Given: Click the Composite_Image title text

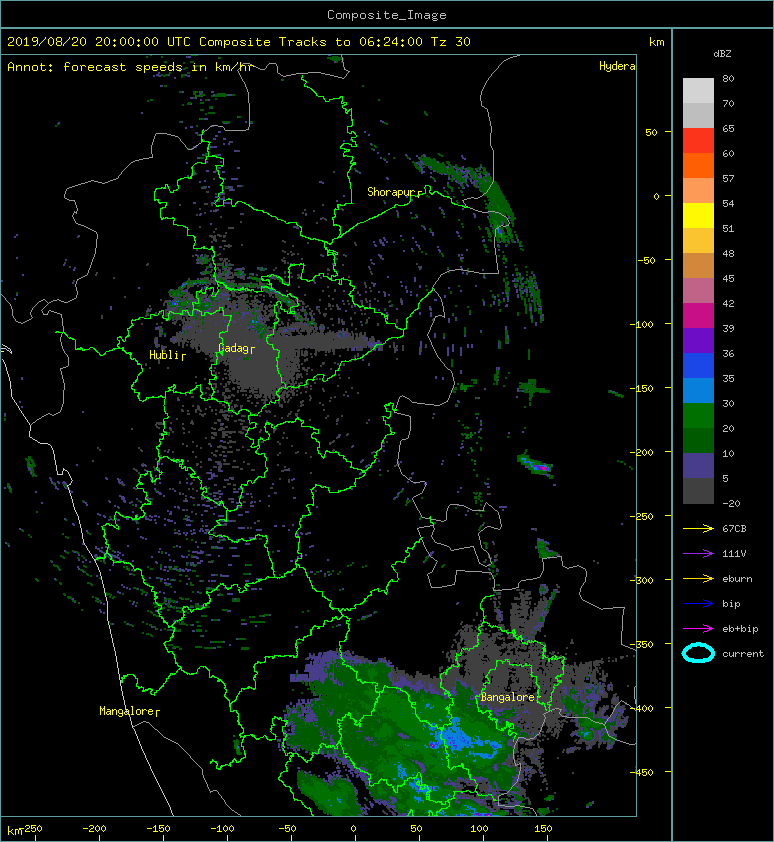Looking at the screenshot, I should 387,15.
